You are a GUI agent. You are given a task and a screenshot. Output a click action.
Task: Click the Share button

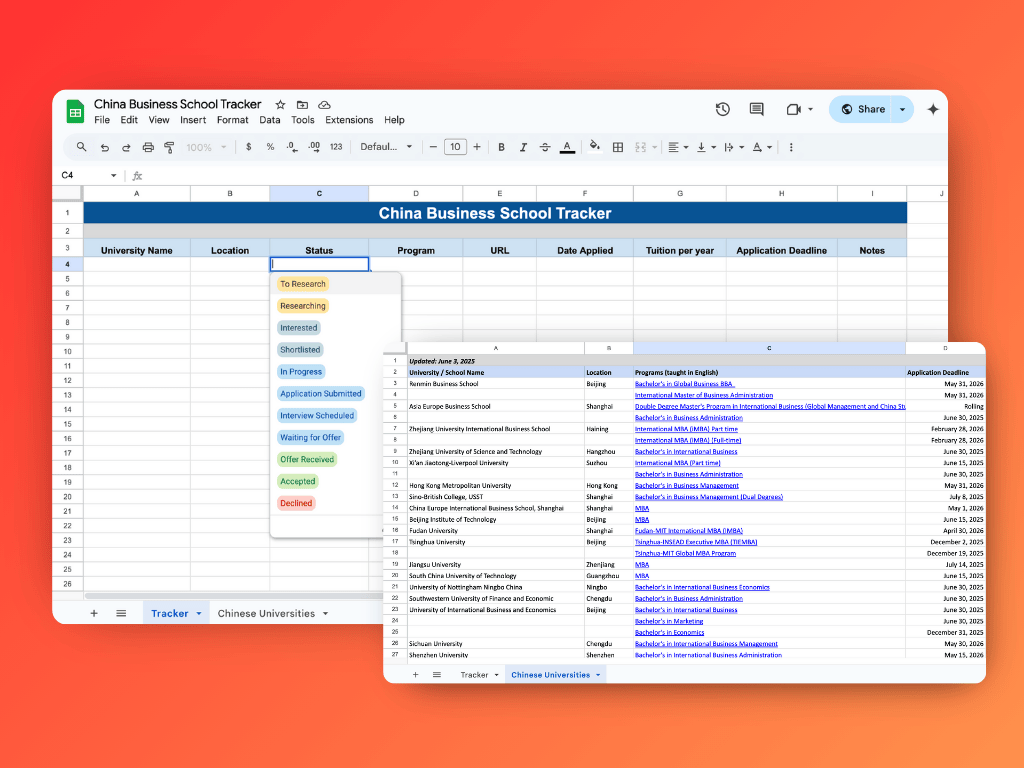tap(862, 109)
